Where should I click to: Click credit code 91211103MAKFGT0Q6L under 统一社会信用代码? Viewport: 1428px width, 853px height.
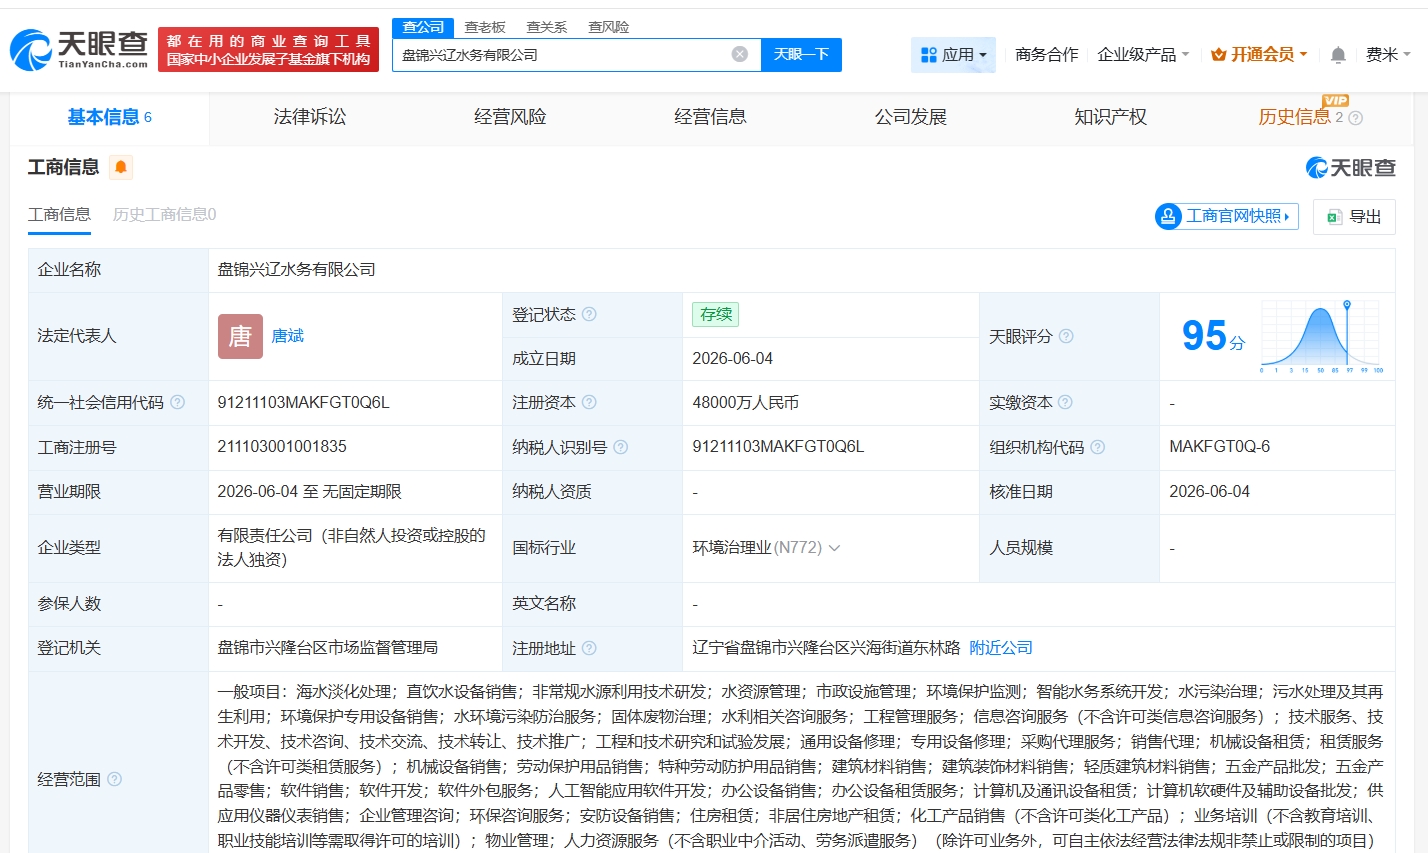tap(303, 402)
